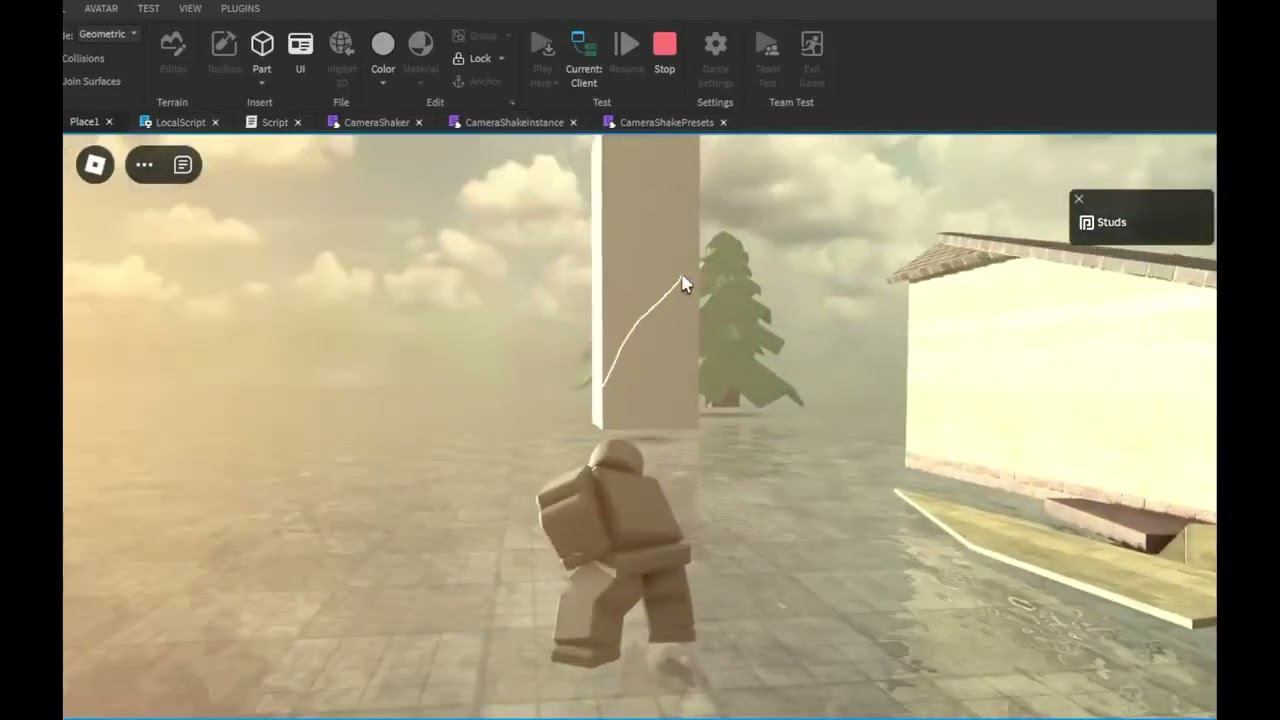Expand the Part type dropdown arrow

tap(262, 83)
